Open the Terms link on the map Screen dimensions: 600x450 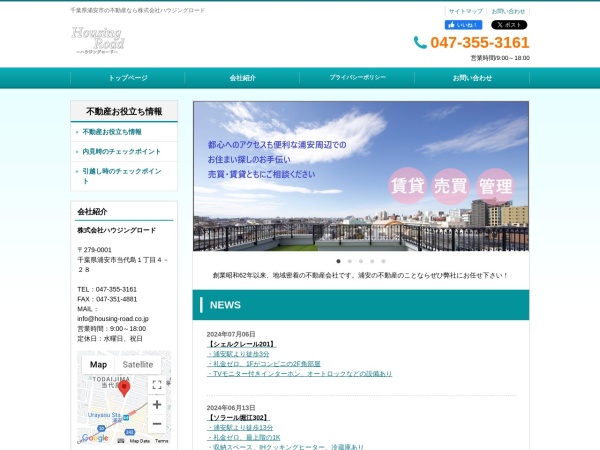click(161, 441)
